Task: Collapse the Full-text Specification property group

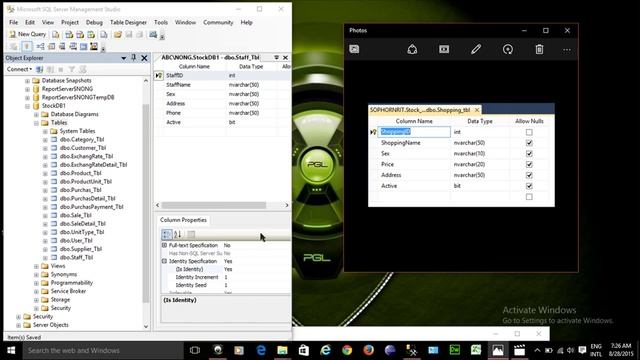Action: (x=164, y=245)
